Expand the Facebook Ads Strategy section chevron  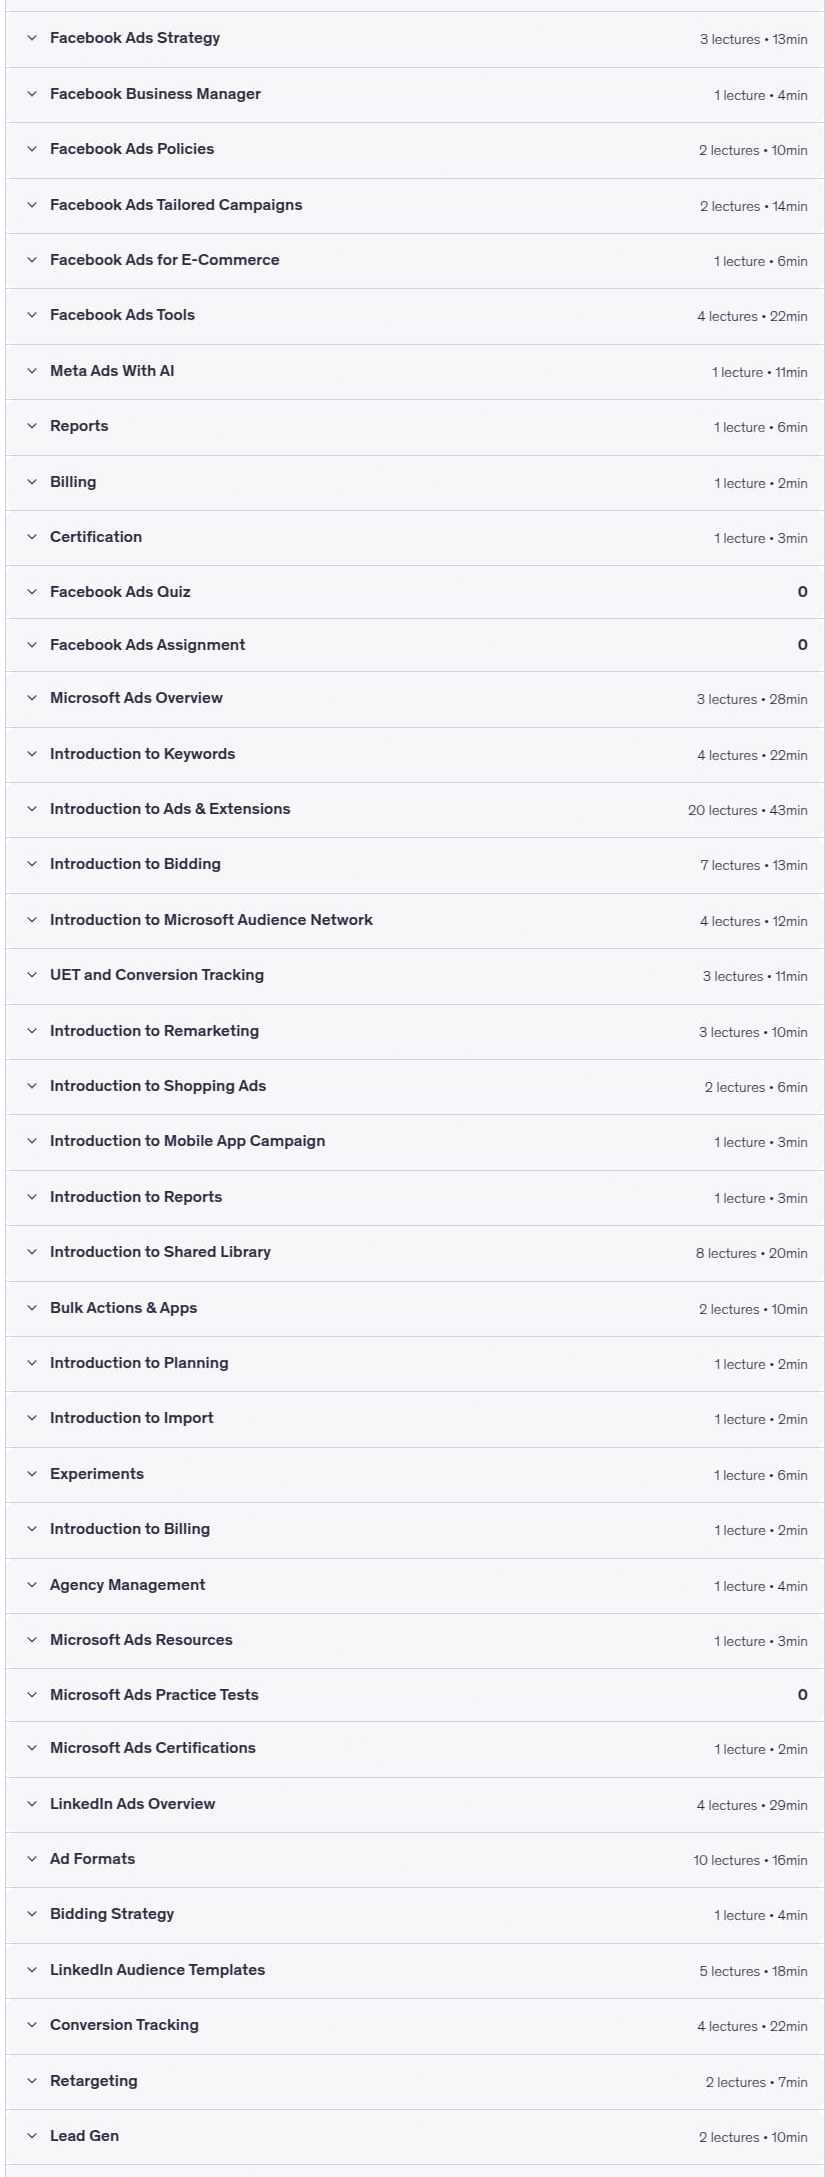click(32, 39)
